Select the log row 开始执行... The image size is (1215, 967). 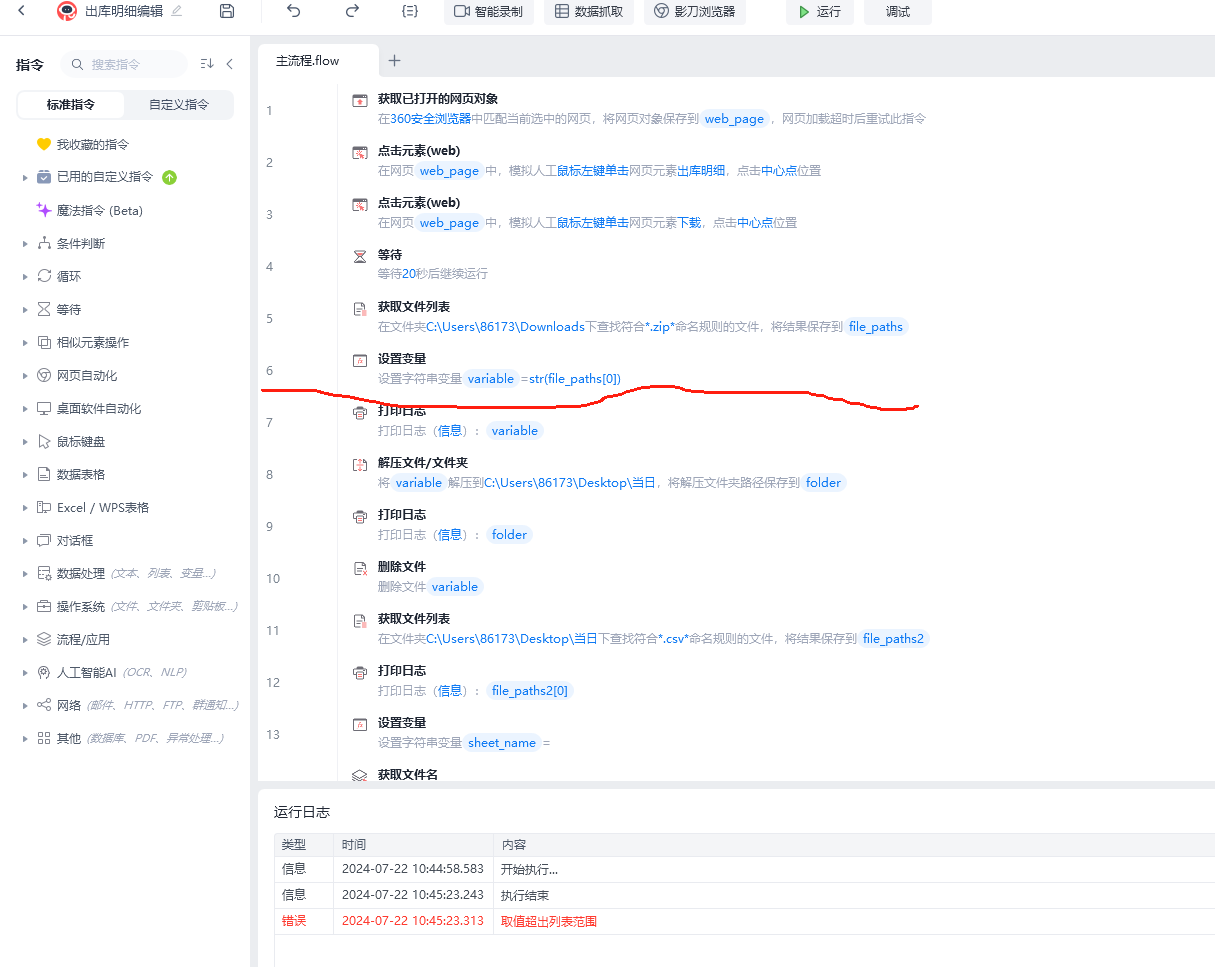point(744,869)
